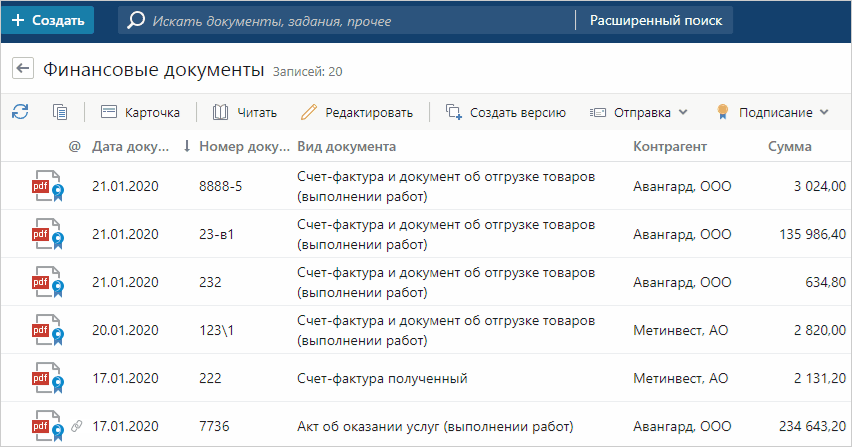
Task: Expand the Отправка dropdown
Action: click(x=639, y=112)
